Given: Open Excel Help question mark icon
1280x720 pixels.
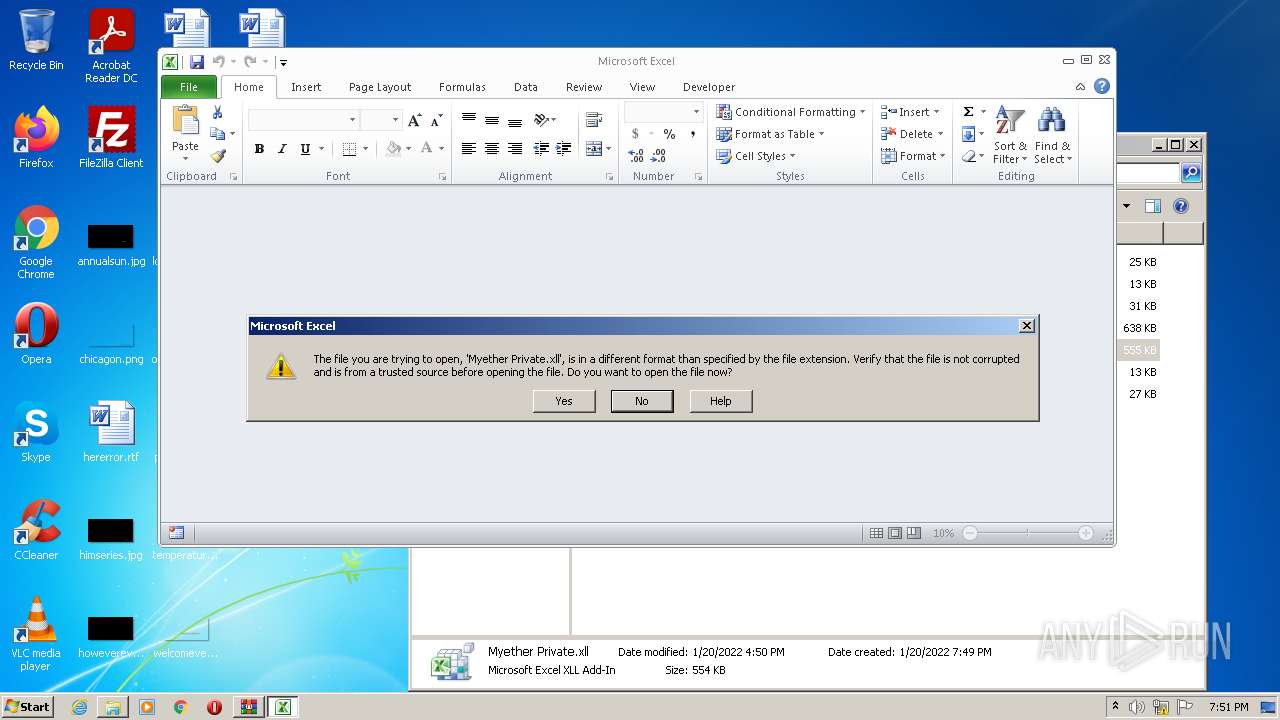Looking at the screenshot, I should tap(1102, 87).
